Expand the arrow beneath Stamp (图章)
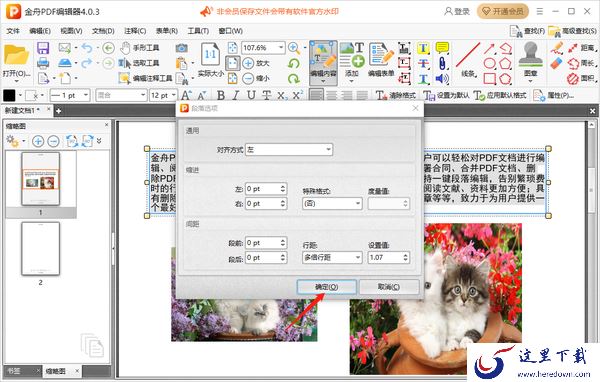This screenshot has width=600, height=382. (530, 81)
